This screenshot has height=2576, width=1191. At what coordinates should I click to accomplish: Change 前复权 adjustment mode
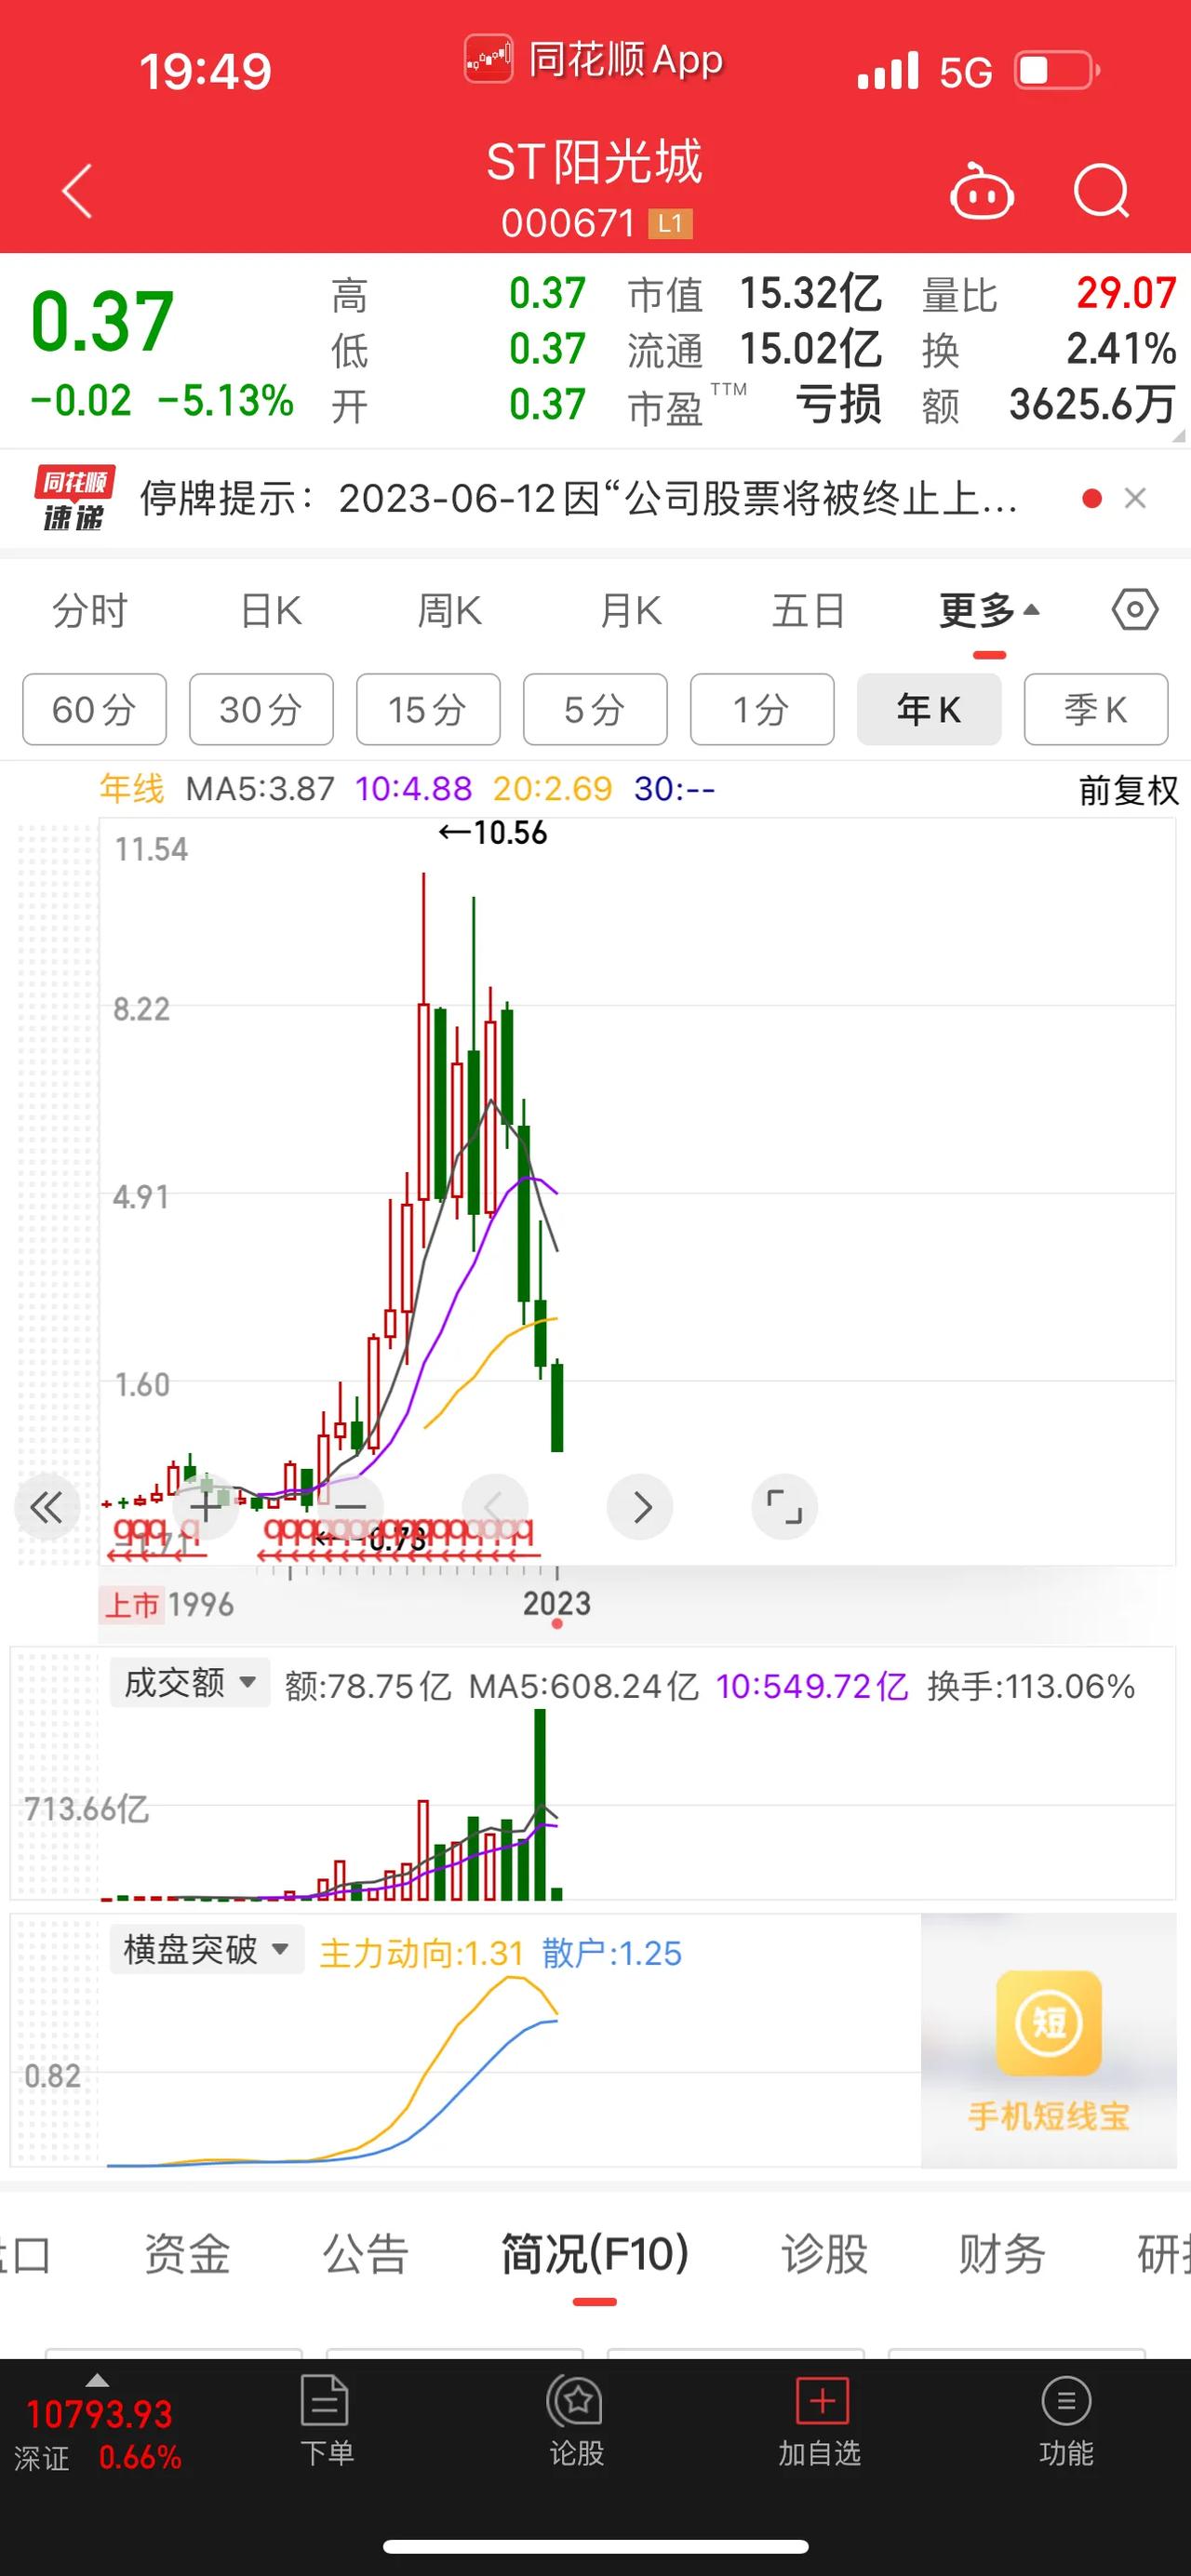tap(1128, 790)
